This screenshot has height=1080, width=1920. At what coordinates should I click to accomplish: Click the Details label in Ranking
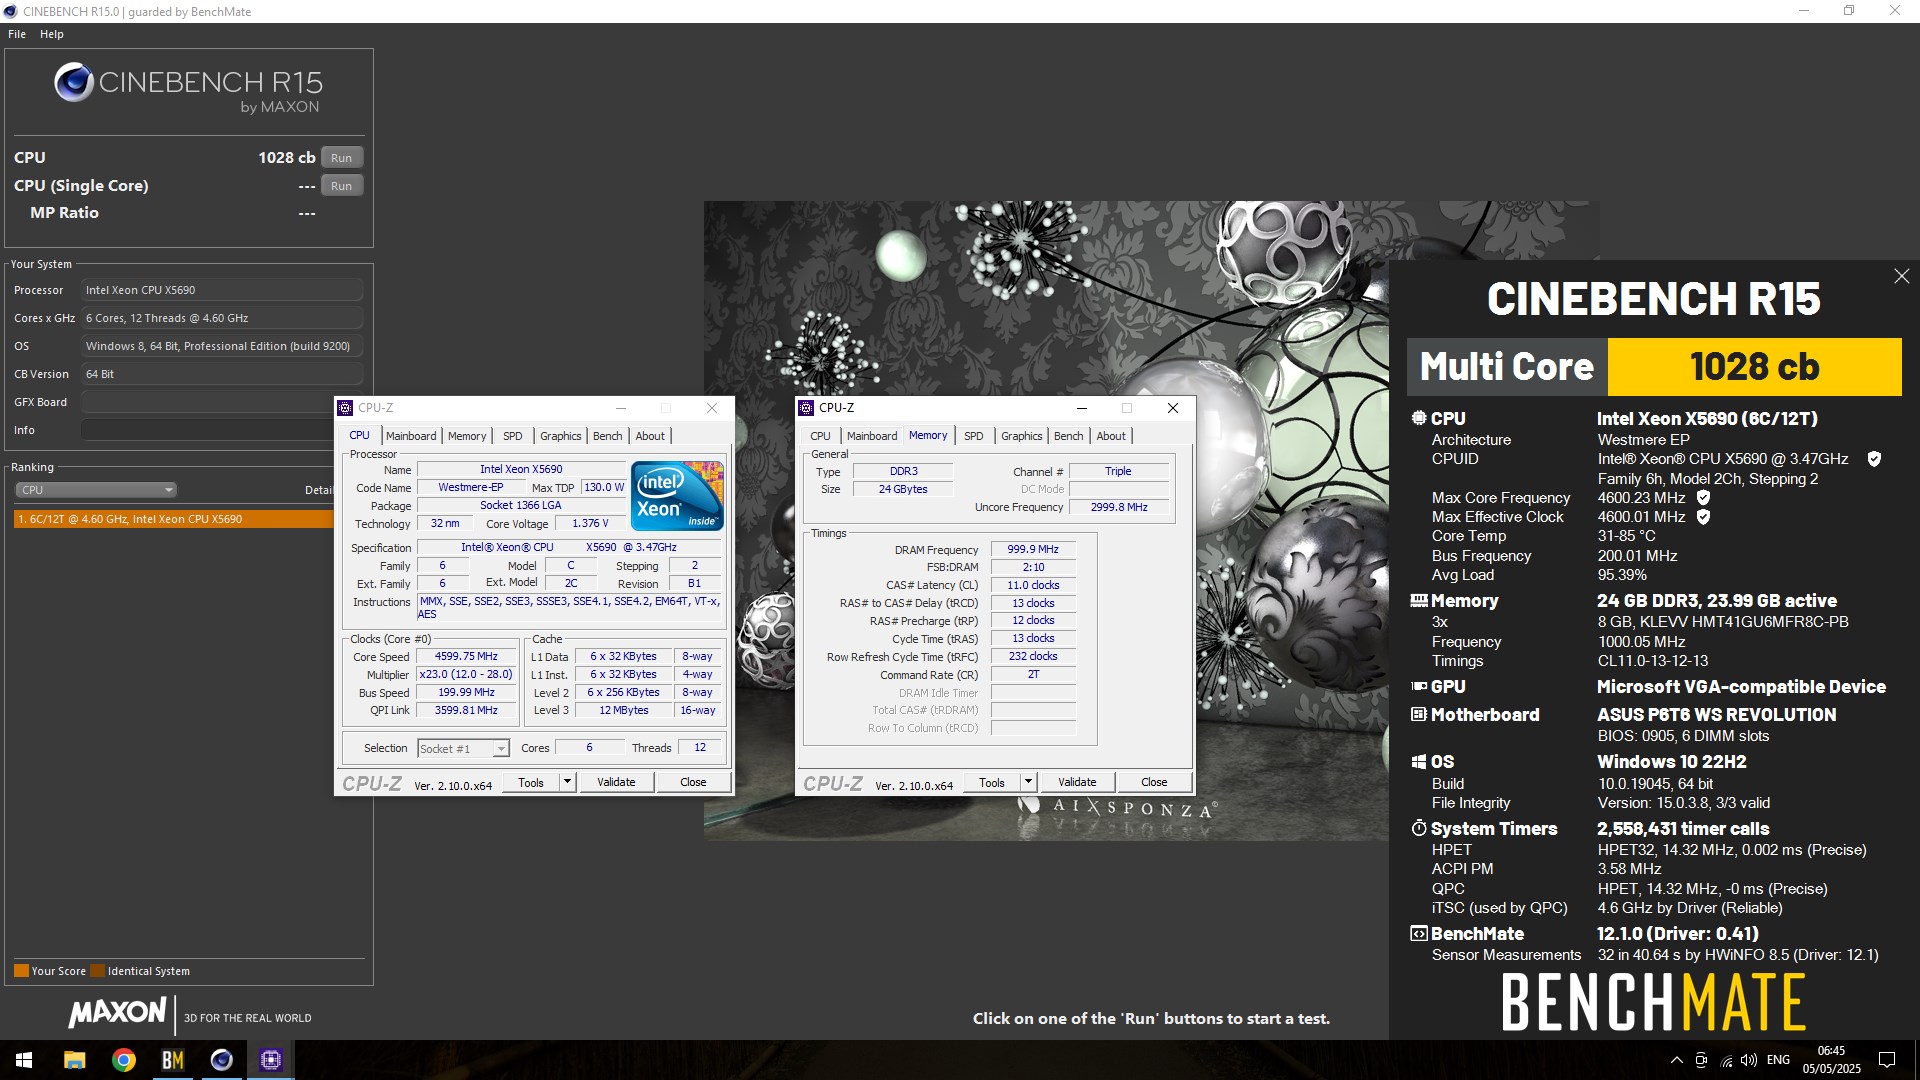pos(319,490)
